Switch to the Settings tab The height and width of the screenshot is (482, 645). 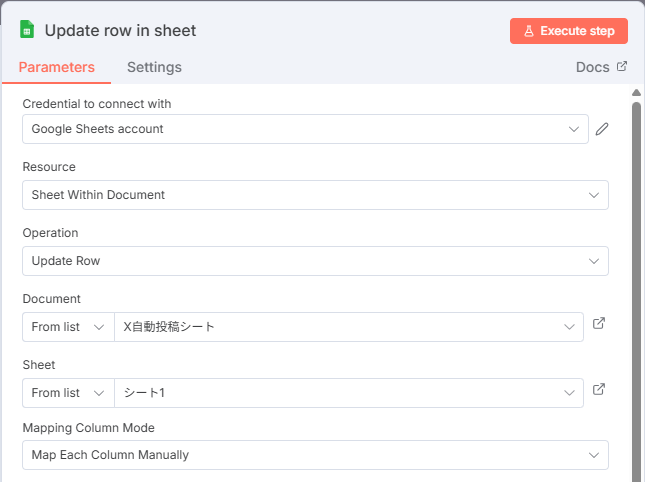154,67
